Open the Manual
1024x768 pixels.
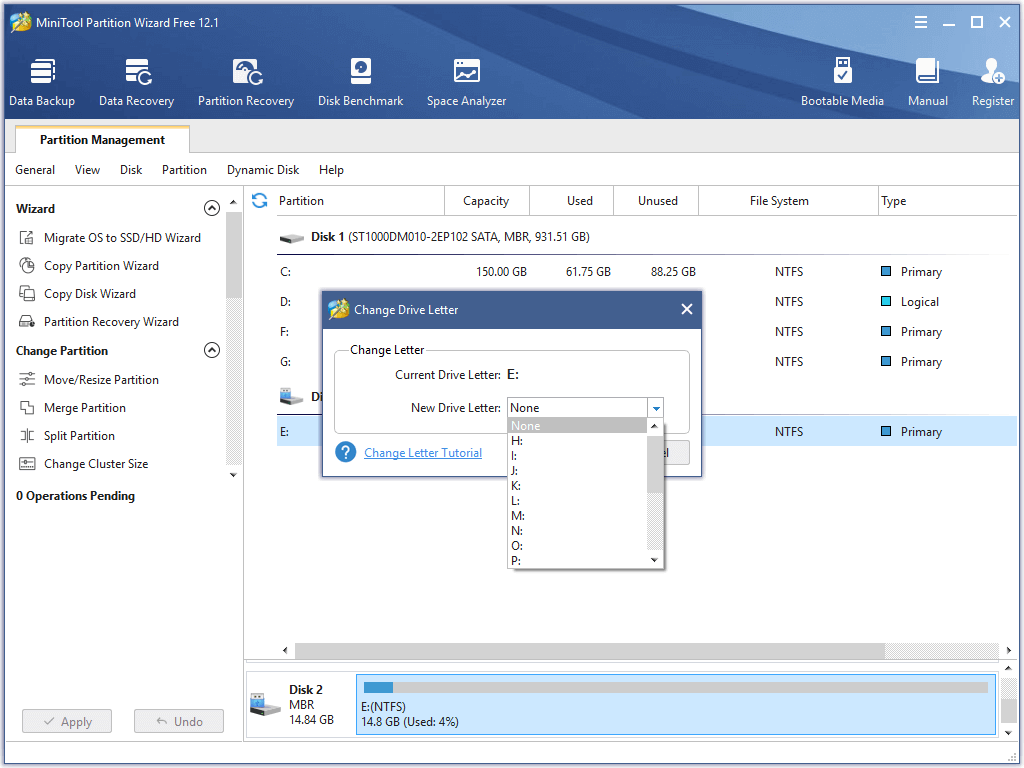coord(927,82)
